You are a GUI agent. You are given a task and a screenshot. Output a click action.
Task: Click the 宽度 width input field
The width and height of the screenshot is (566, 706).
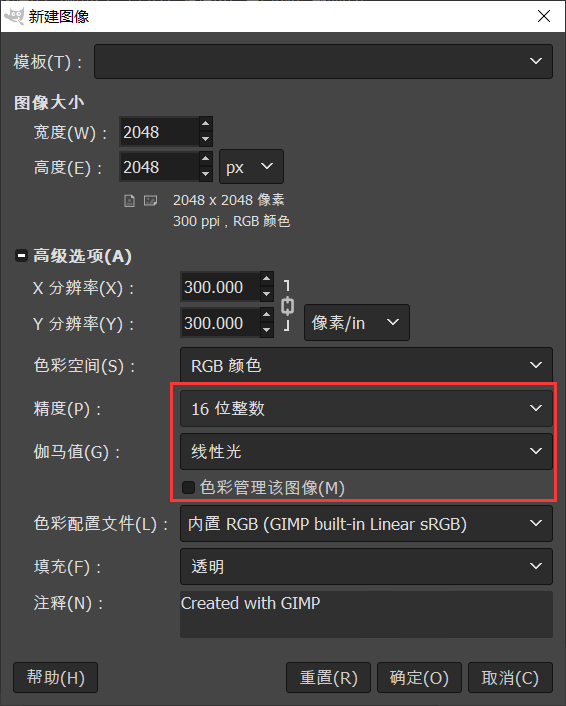tap(159, 131)
